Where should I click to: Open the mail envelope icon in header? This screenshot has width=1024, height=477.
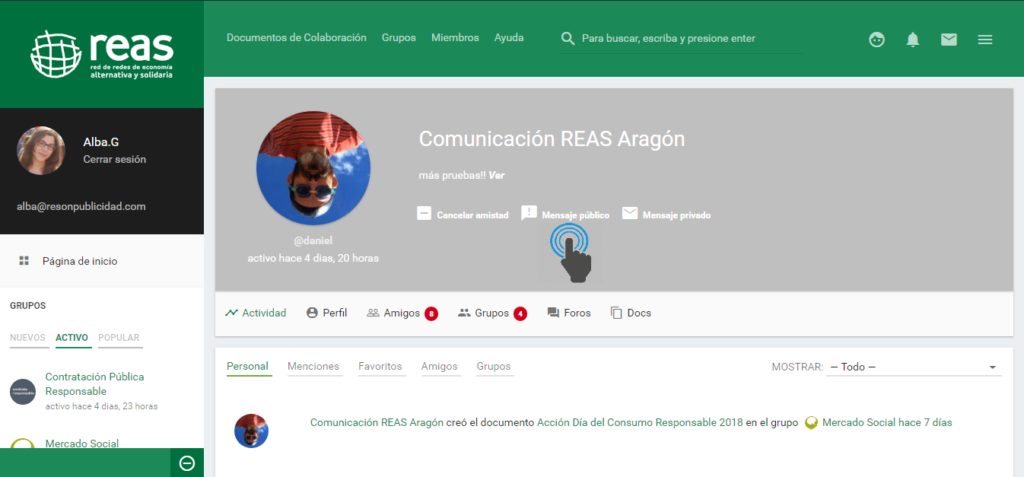pyautogui.click(x=948, y=40)
